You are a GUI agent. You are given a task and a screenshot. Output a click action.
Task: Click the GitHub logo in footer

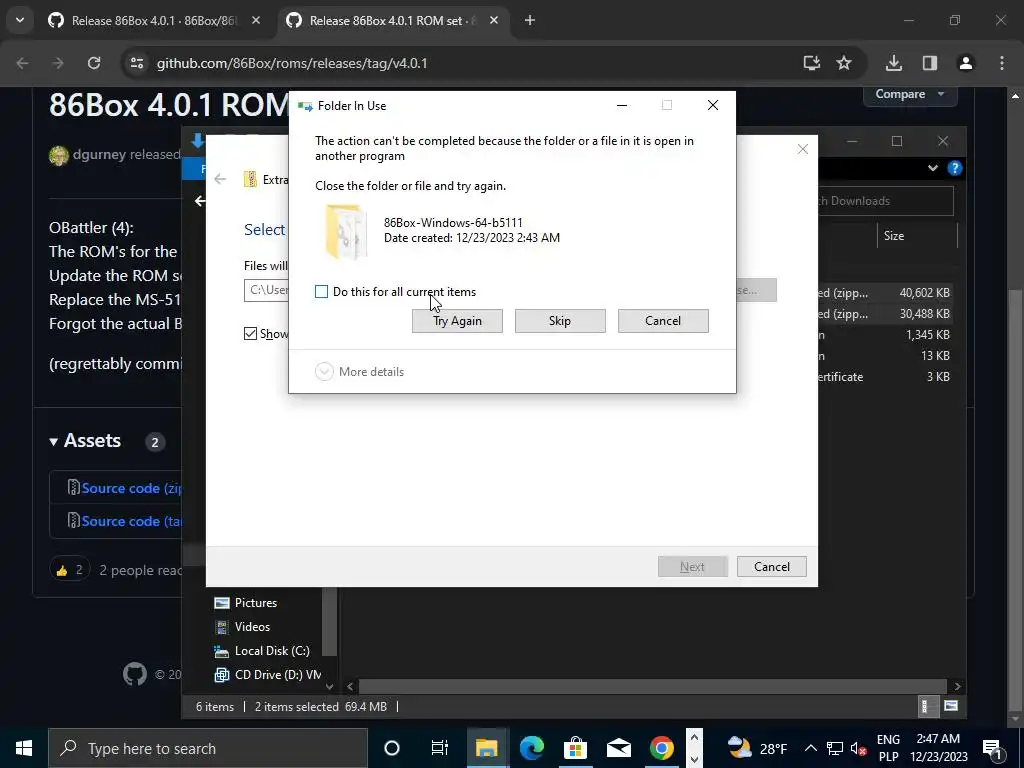135,674
